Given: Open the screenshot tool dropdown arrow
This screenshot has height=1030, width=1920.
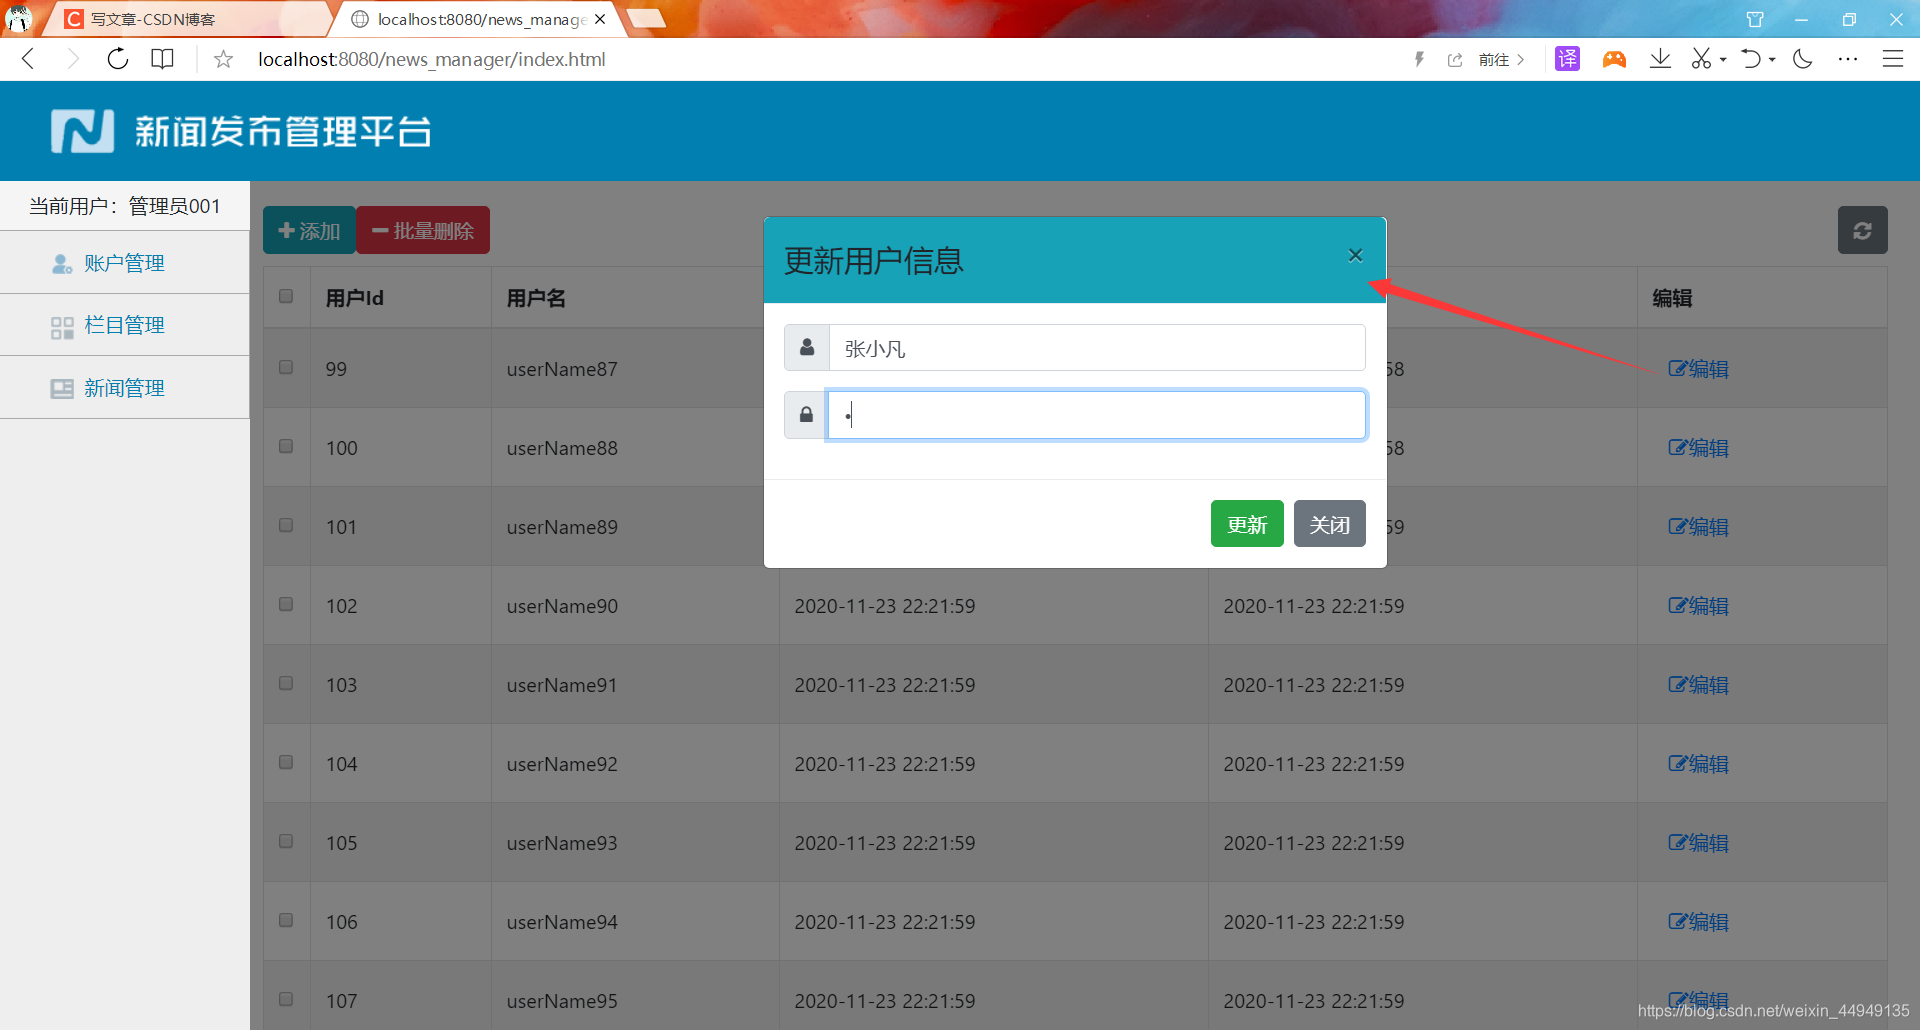Looking at the screenshot, I should 1722,58.
